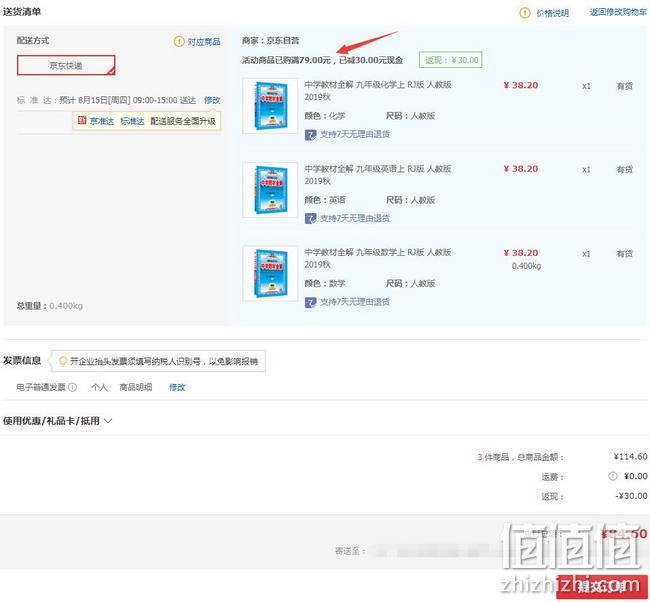Return to cart via 返回修改购物车
The image size is (650, 602).
tap(618, 12)
